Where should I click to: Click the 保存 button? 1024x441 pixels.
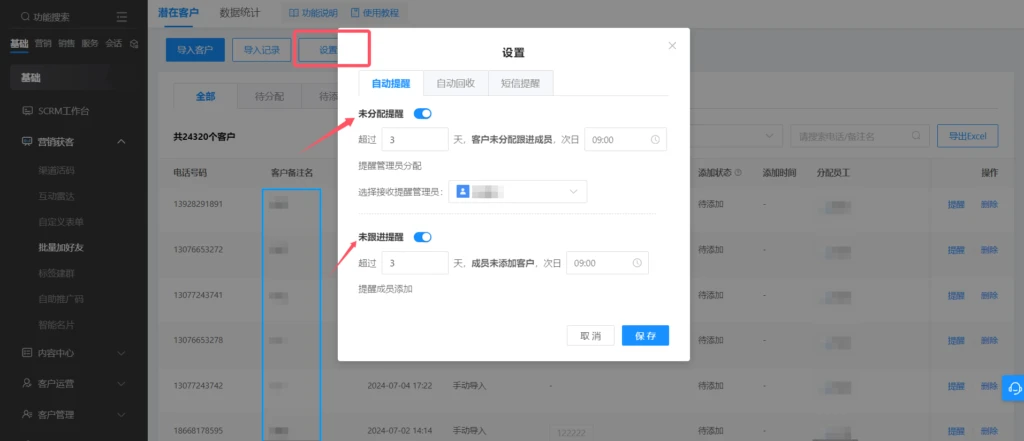click(645, 335)
